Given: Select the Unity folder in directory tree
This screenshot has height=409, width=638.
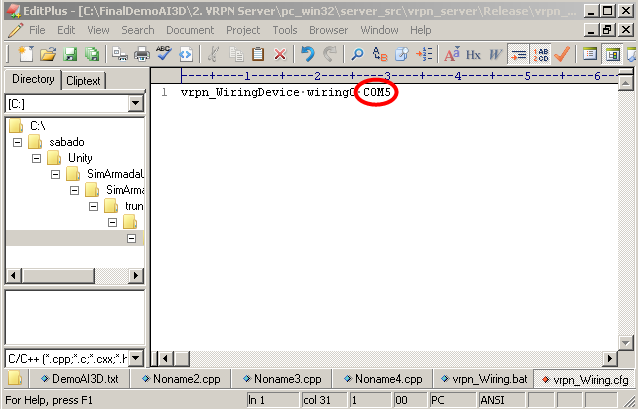Looking at the screenshot, I should (80, 158).
